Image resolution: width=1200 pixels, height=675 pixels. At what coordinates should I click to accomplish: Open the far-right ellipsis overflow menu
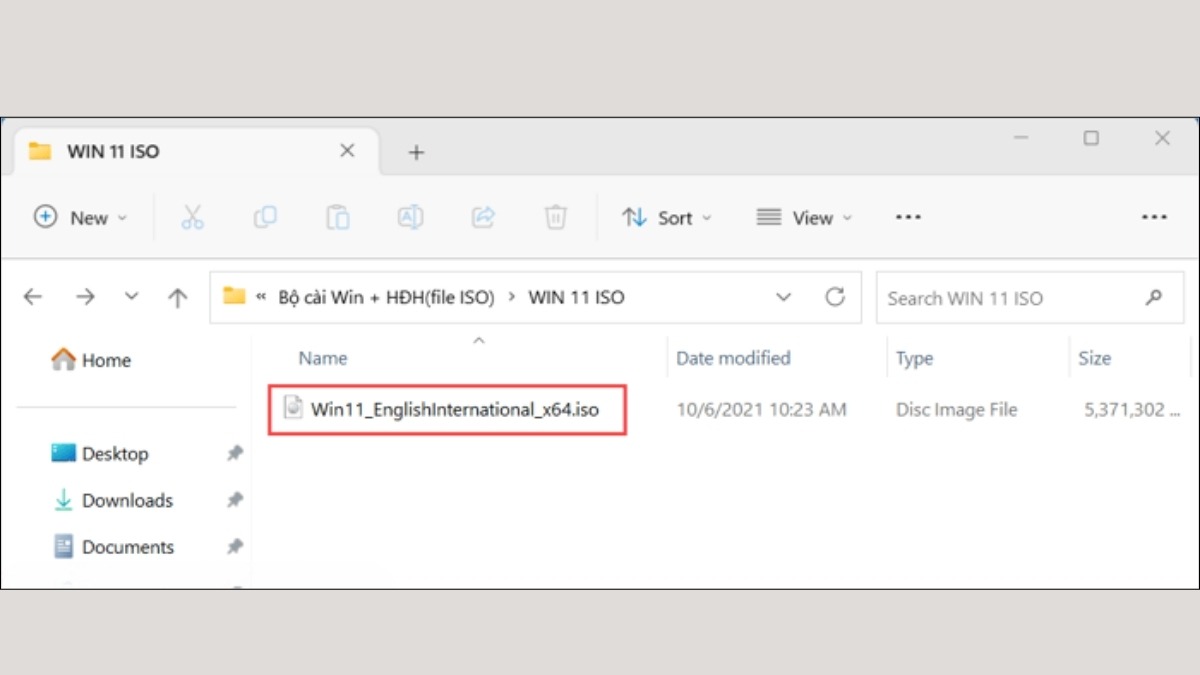coord(1154,217)
